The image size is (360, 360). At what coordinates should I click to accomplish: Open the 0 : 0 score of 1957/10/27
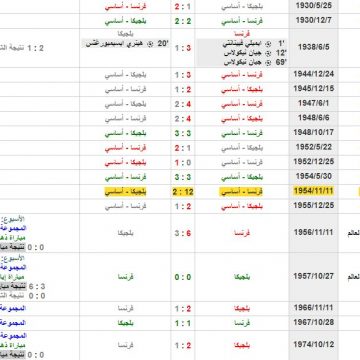tap(183, 277)
